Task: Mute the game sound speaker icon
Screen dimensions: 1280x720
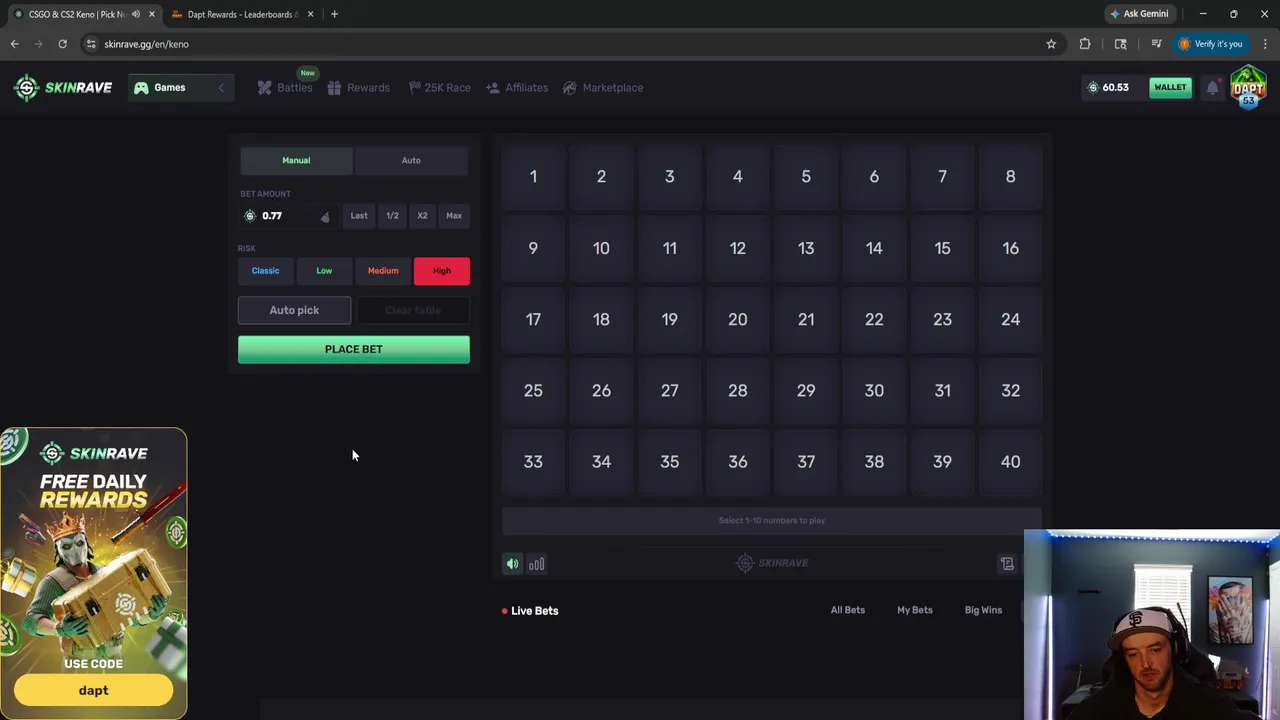Action: coord(512,564)
